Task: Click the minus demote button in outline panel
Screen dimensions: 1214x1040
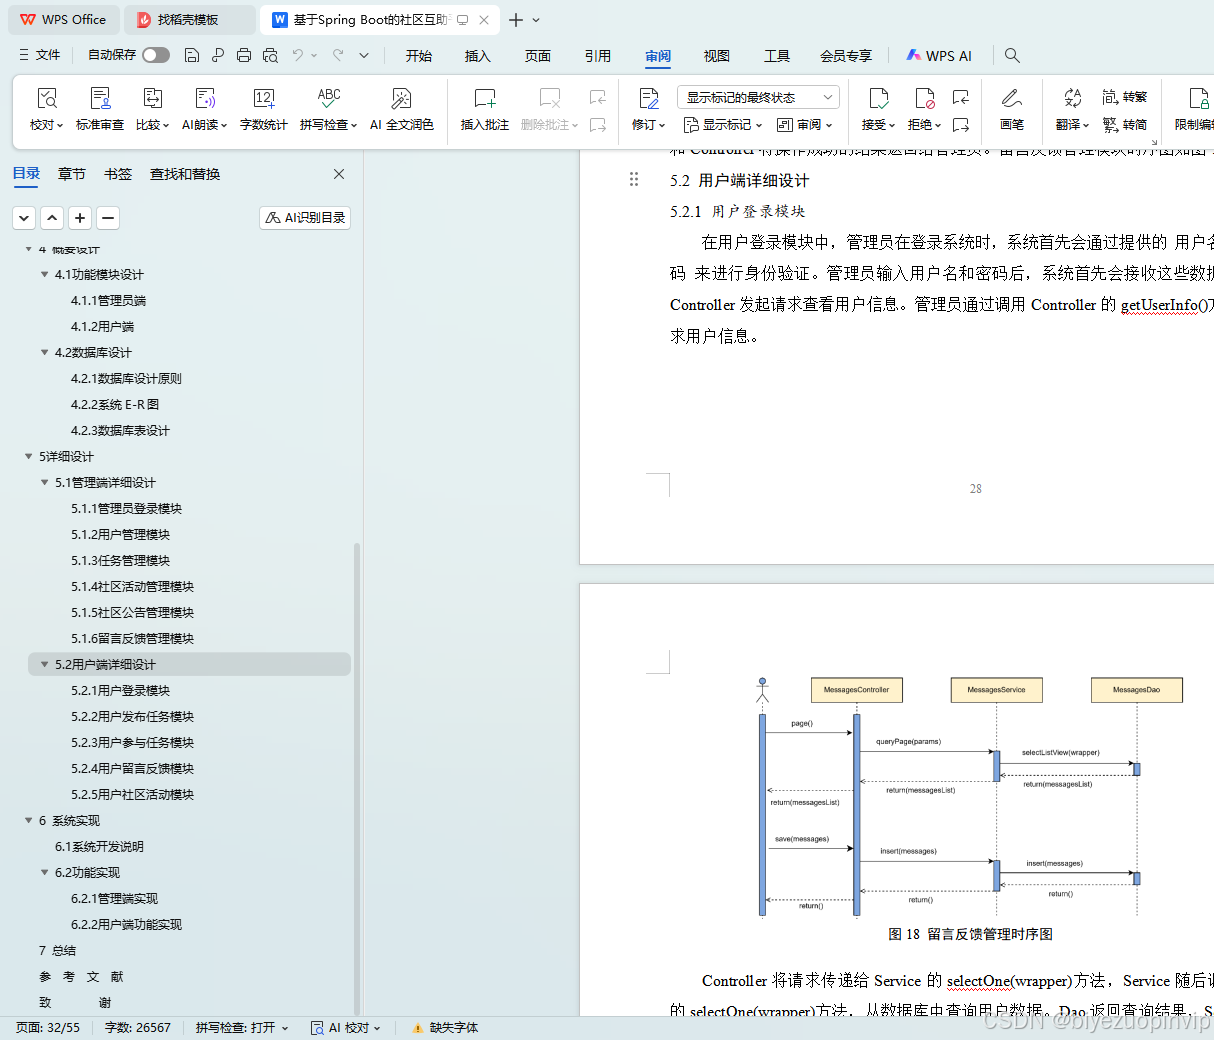Action: pos(108,217)
